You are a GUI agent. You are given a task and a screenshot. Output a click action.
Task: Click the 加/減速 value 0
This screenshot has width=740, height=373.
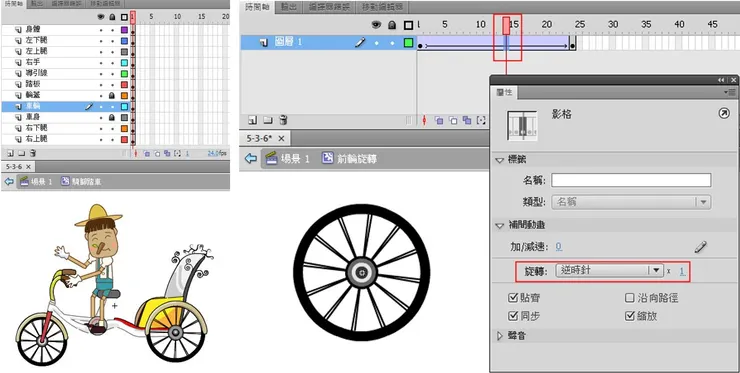558,246
